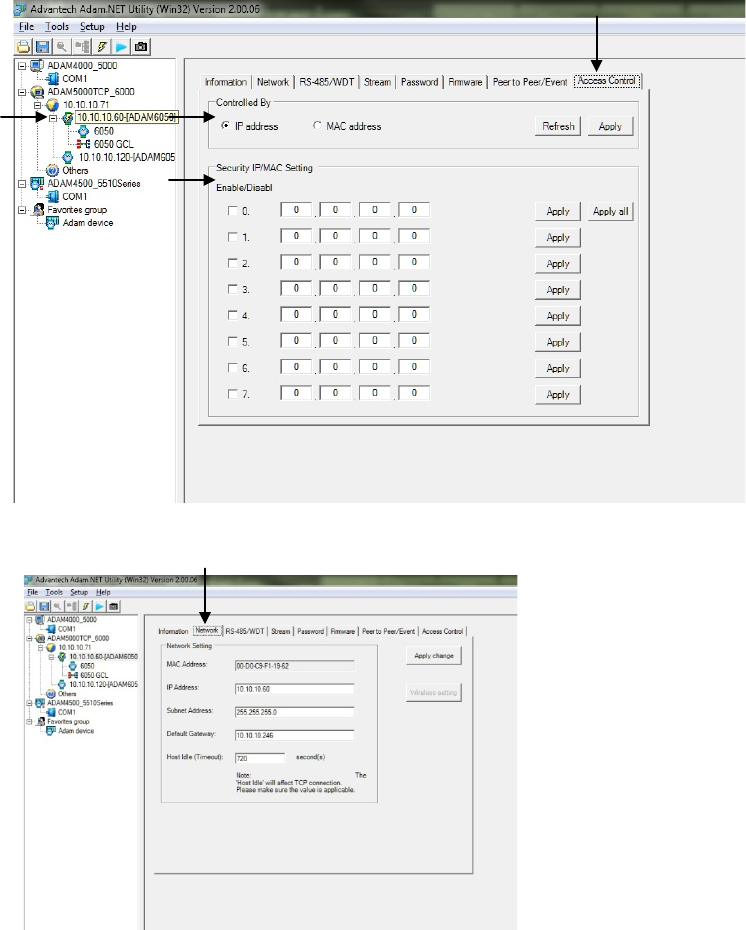Screen dimensions: 746x930
Task: Click Apply button in Controlled By section
Action: tap(610, 126)
